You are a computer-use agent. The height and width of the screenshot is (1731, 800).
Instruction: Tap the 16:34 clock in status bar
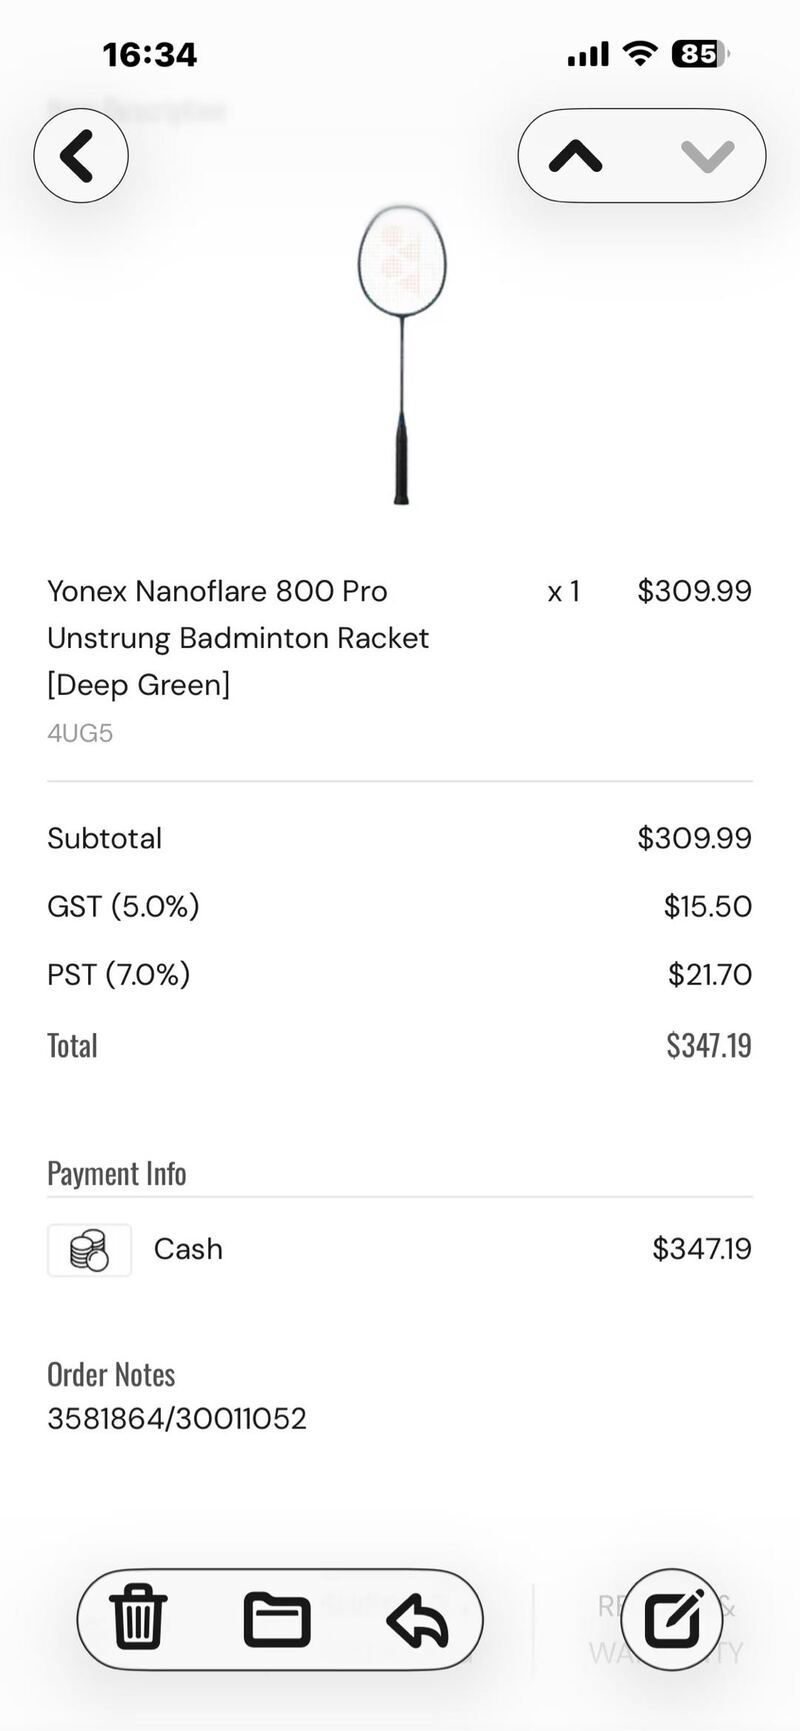tap(150, 54)
